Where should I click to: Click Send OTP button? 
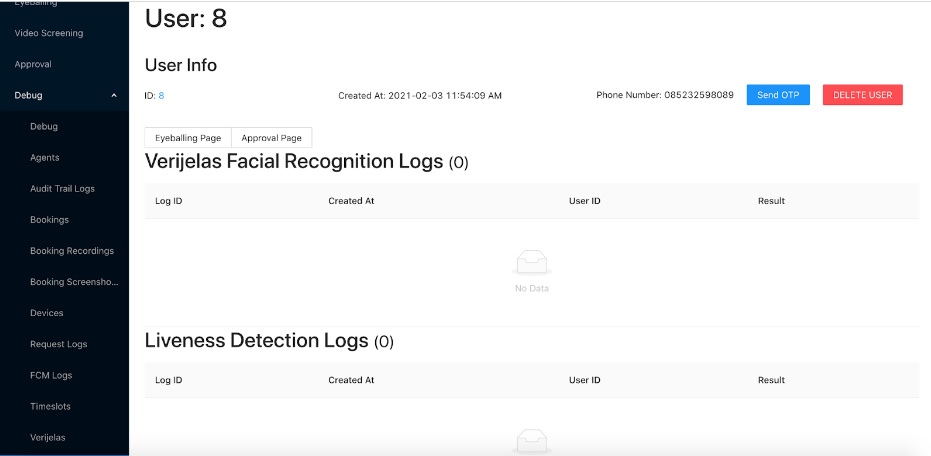[x=778, y=95]
